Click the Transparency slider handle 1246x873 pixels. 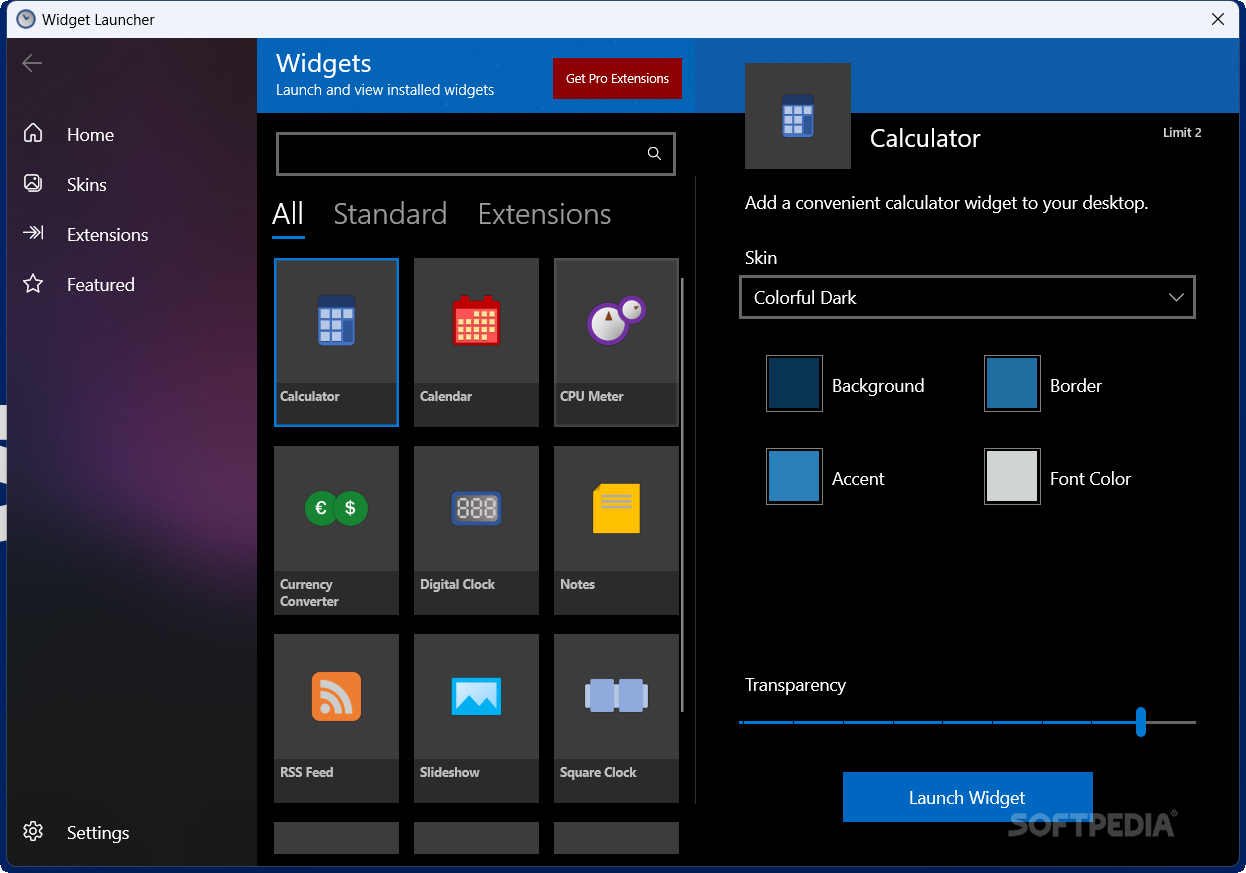point(1140,721)
